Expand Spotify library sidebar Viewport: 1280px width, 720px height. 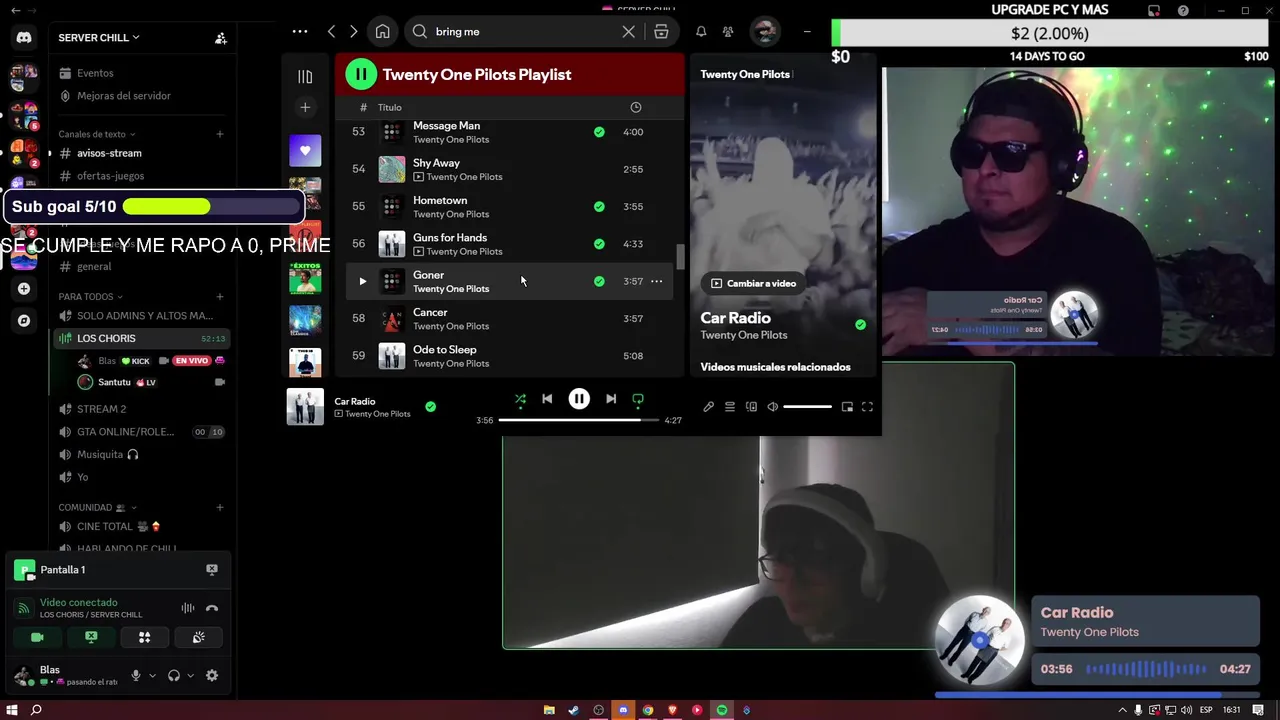tap(305, 76)
